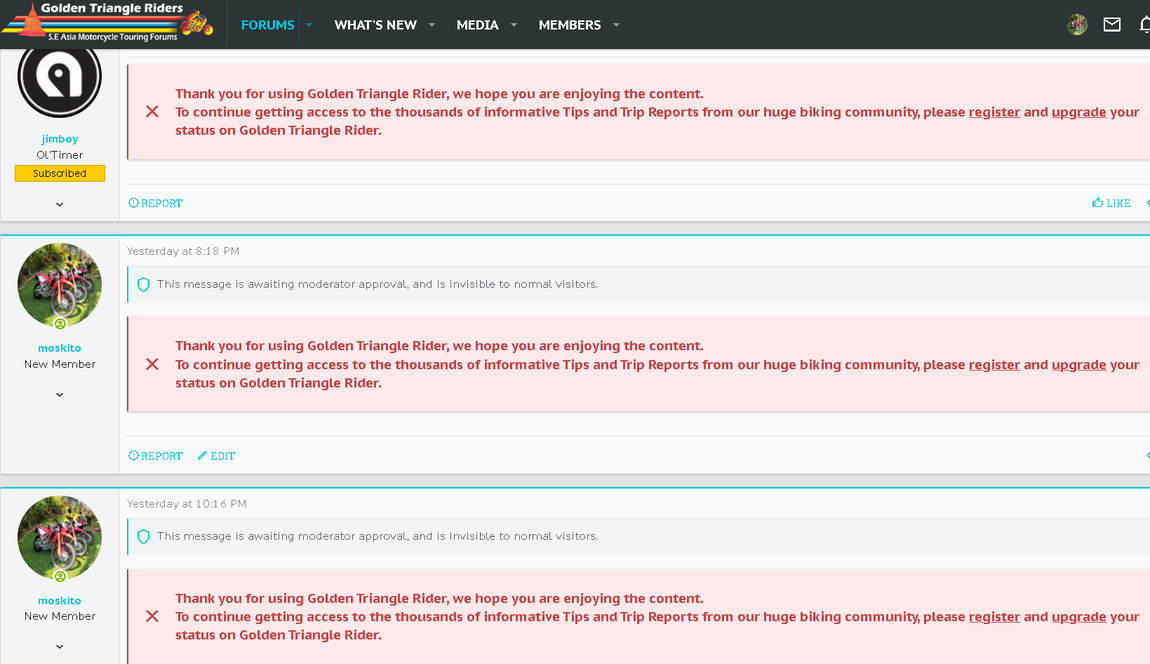The height and width of the screenshot is (664, 1150).
Task: Open the account avatar in top bar
Action: click(x=1077, y=25)
